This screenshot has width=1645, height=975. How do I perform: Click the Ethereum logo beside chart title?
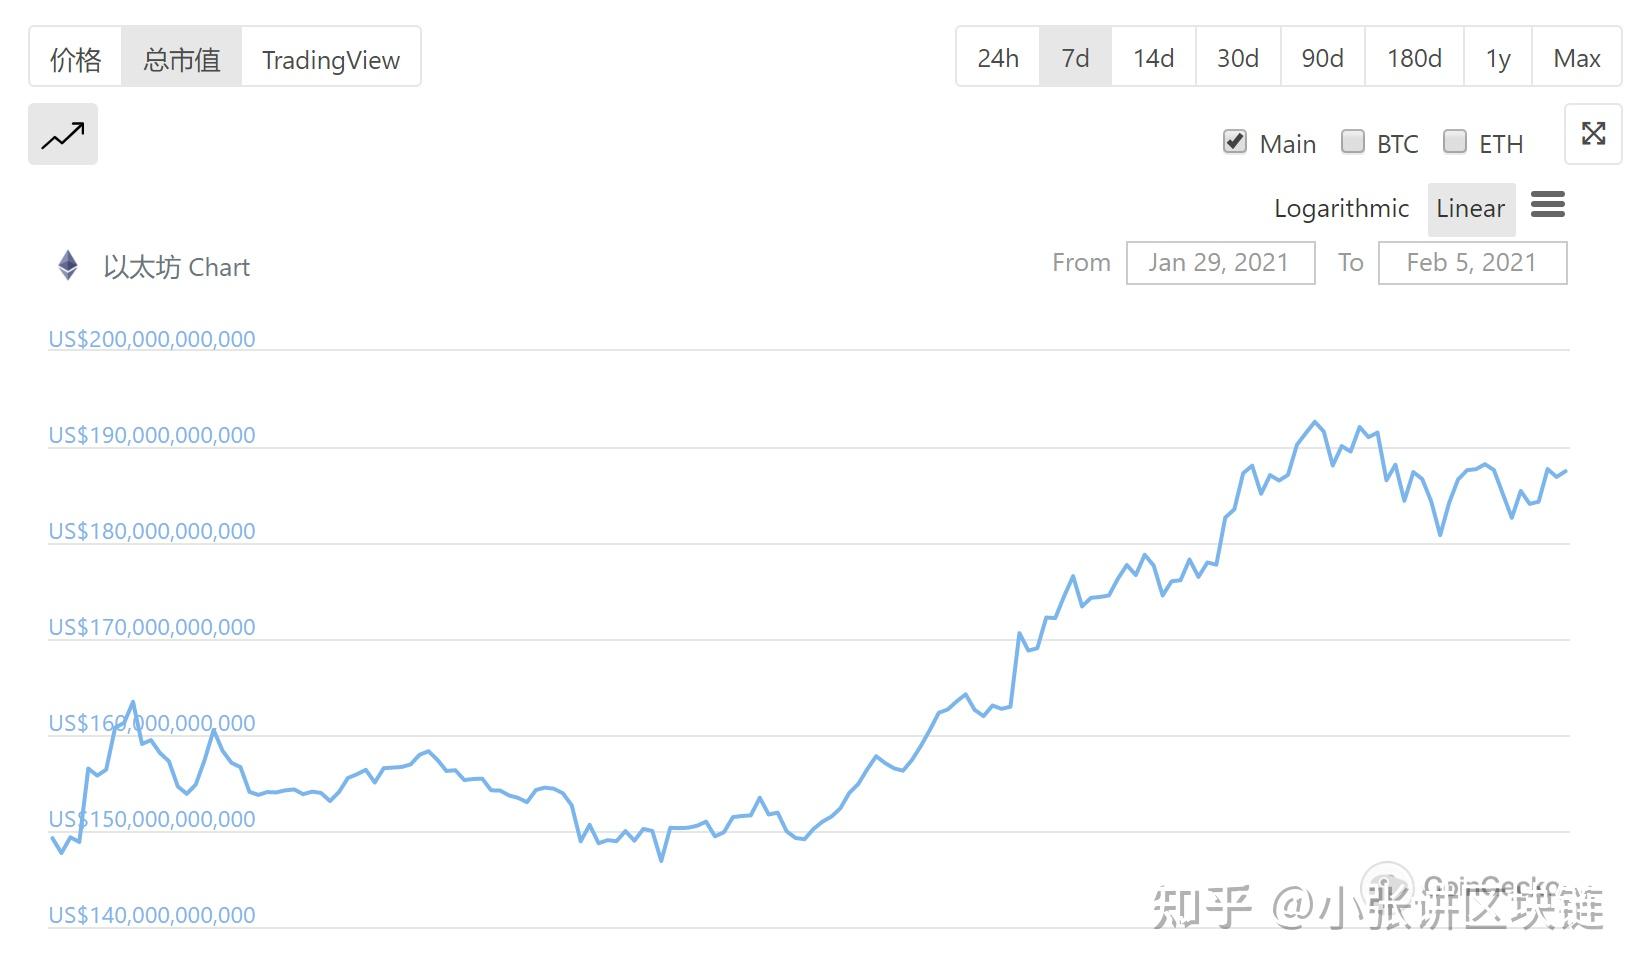(x=68, y=265)
